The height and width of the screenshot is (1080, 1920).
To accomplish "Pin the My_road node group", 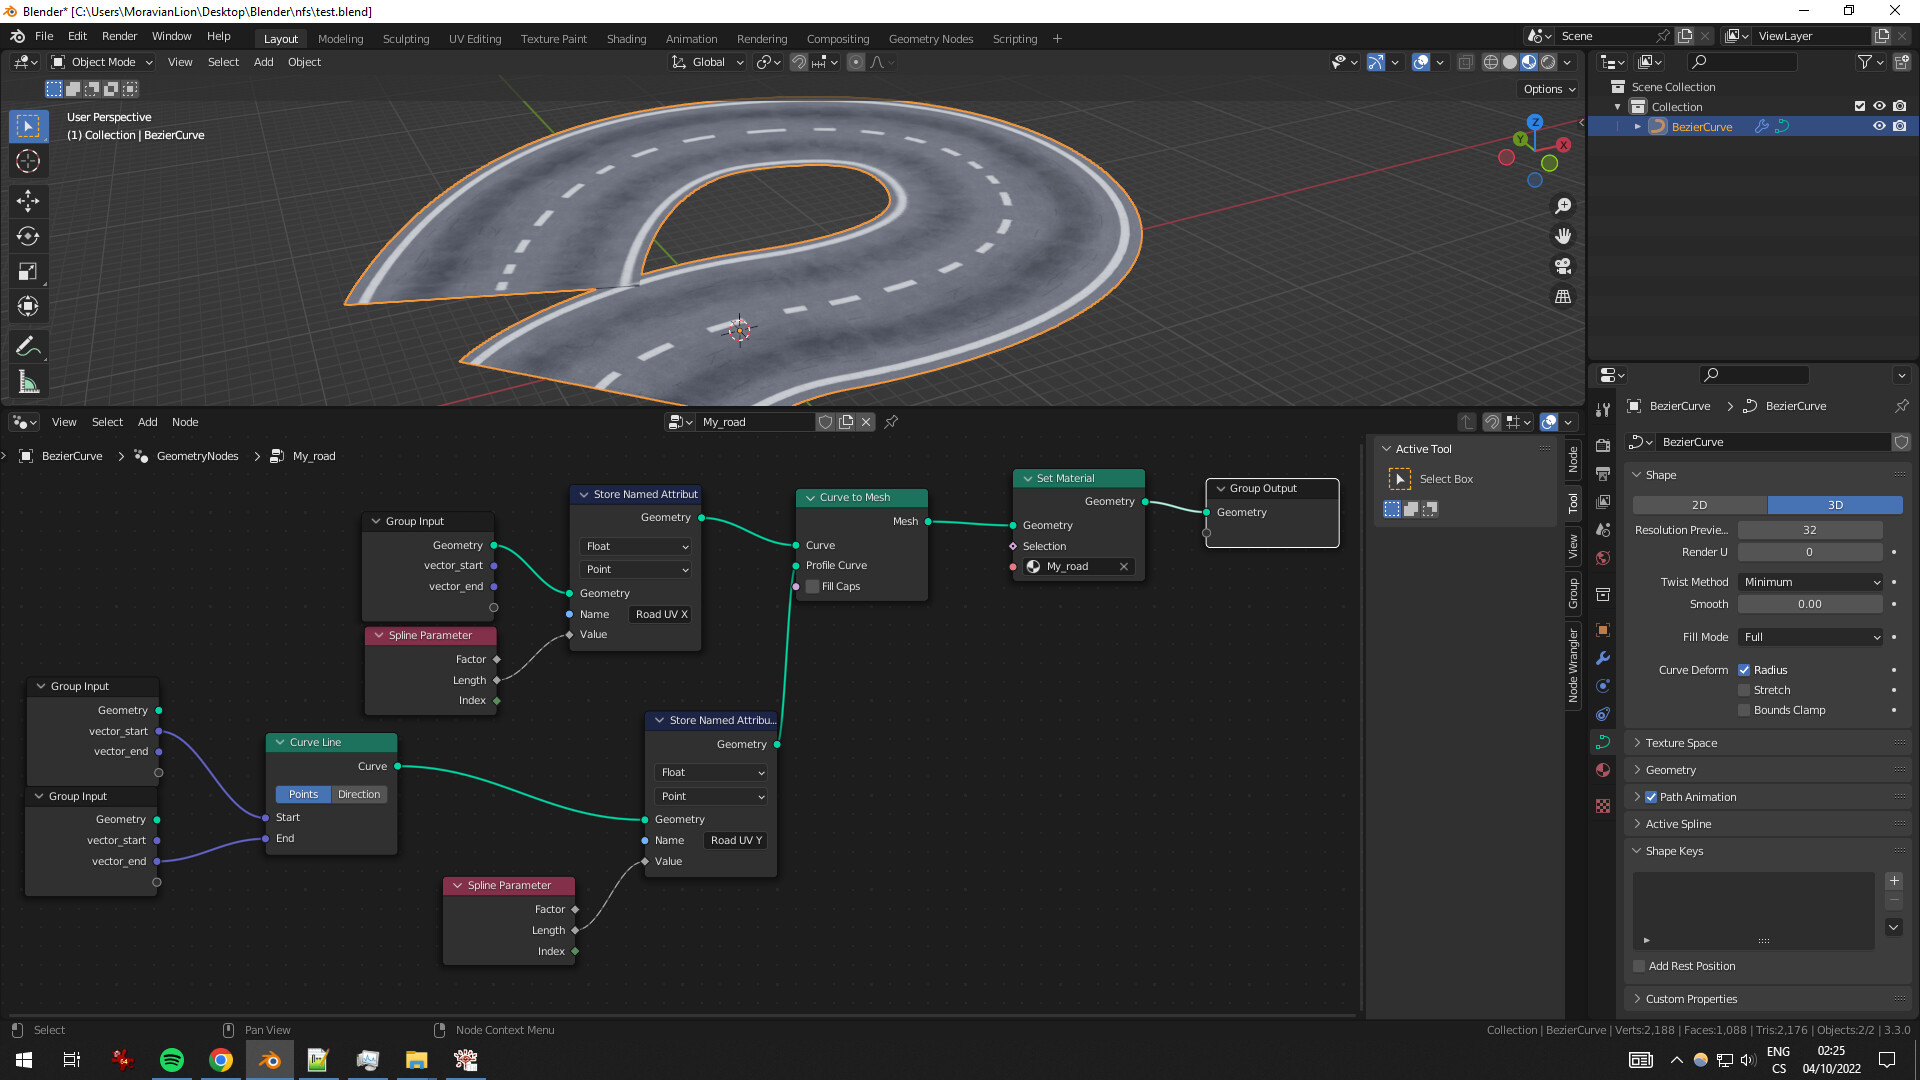I will pos(891,422).
